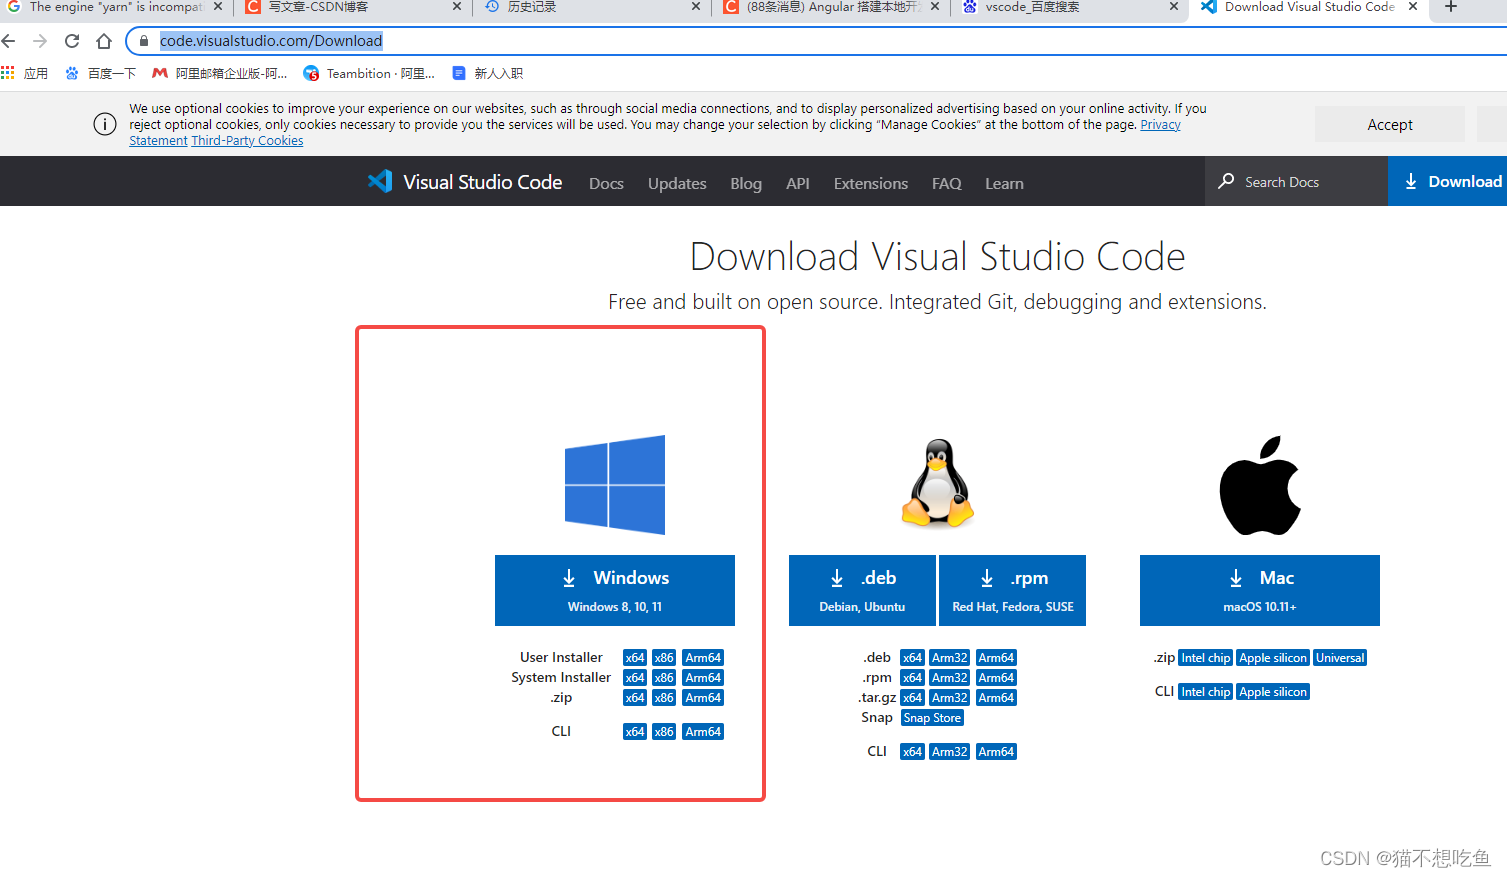Open the Extensions menu item
Image resolution: width=1507 pixels, height=877 pixels.
pos(871,183)
